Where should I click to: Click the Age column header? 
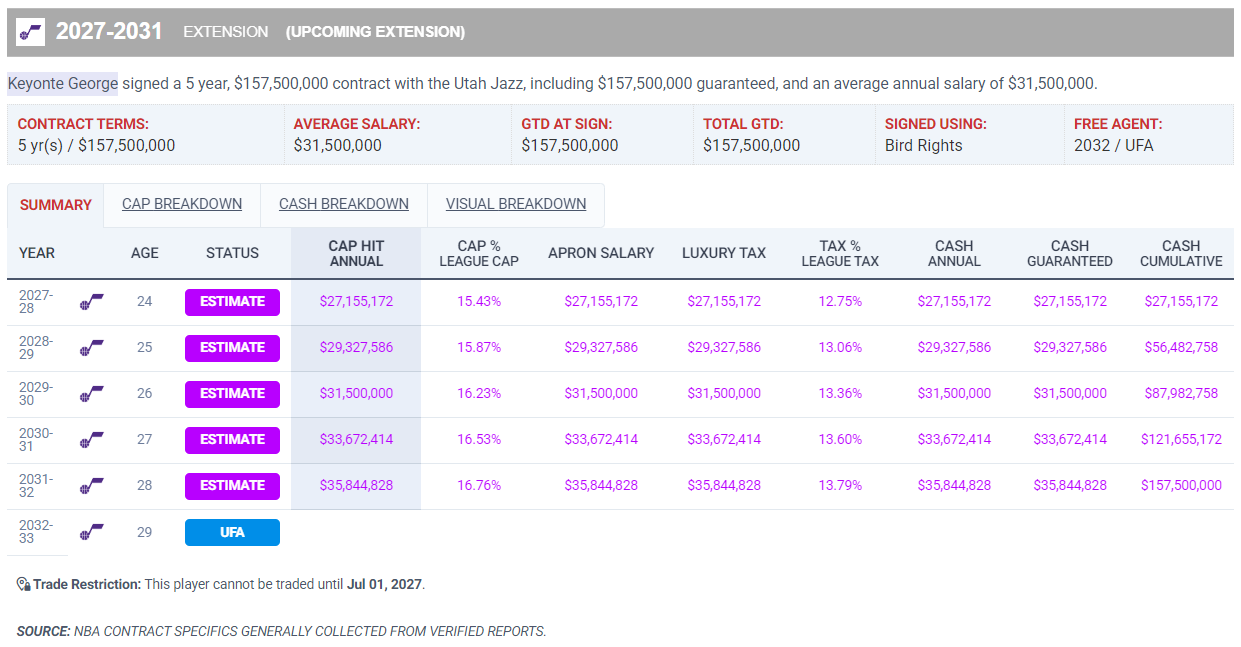pyautogui.click(x=145, y=253)
